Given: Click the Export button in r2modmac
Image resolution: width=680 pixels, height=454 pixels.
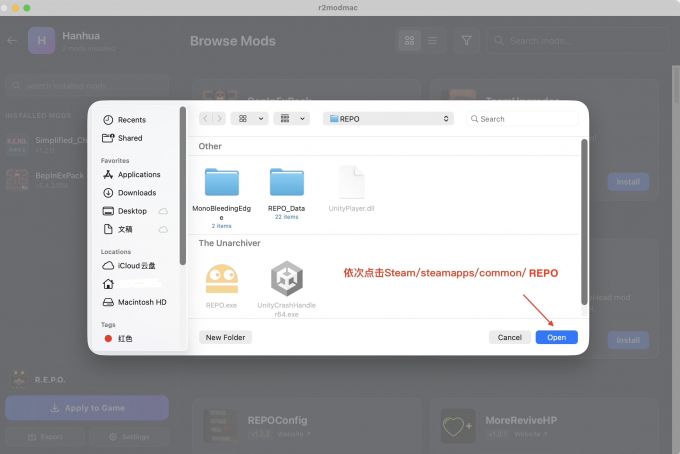Looking at the screenshot, I should 45,437.
